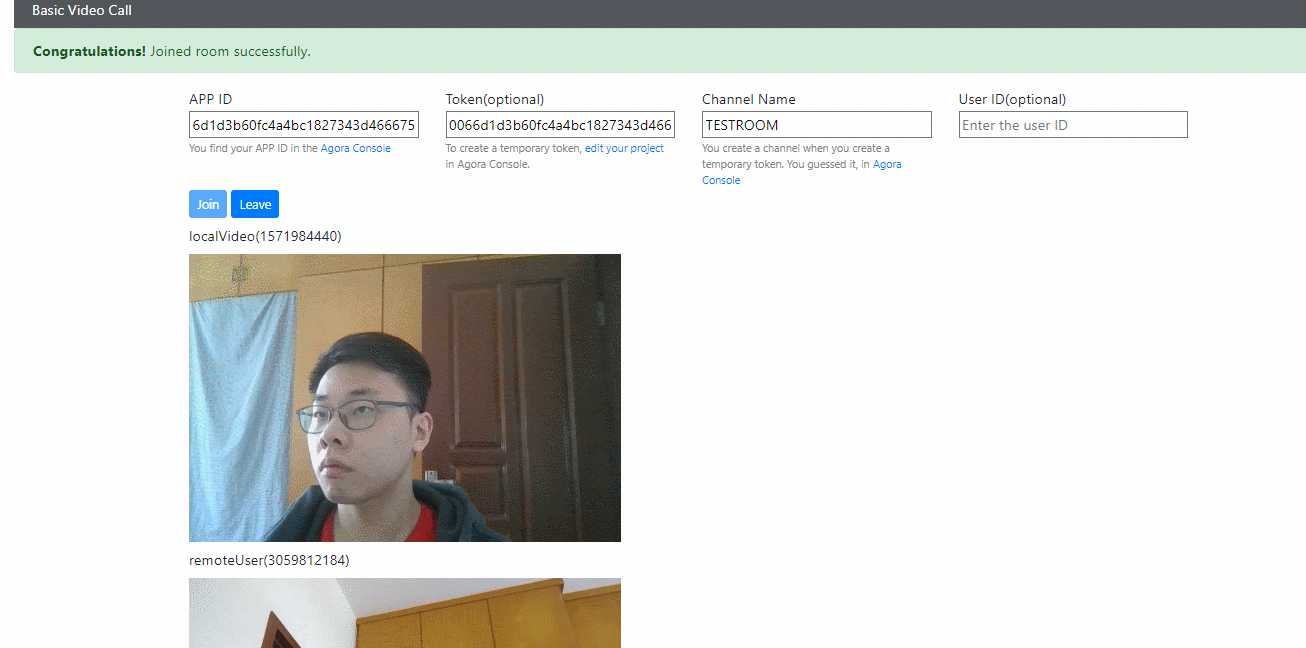The image size is (1306, 648).
Task: Edit the Channel Name field TESTROOM
Action: coord(817,125)
